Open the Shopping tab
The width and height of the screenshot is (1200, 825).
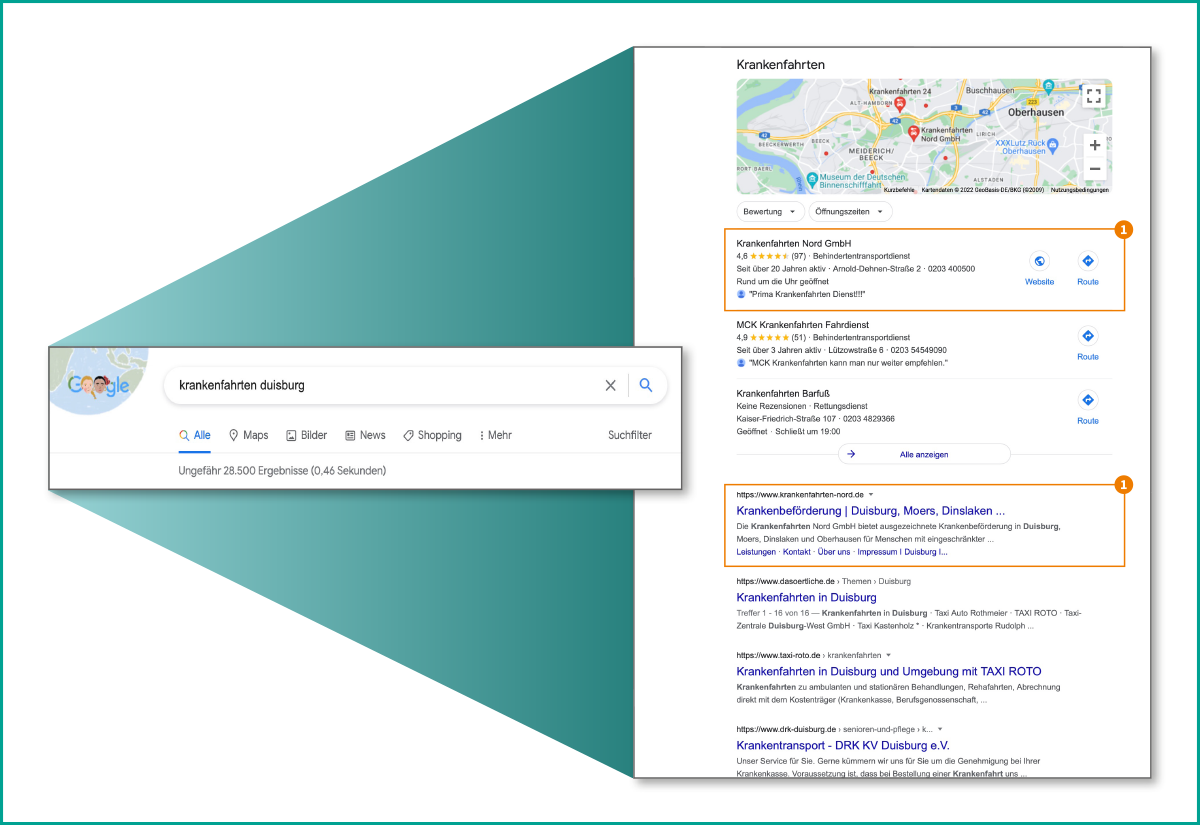coord(432,434)
